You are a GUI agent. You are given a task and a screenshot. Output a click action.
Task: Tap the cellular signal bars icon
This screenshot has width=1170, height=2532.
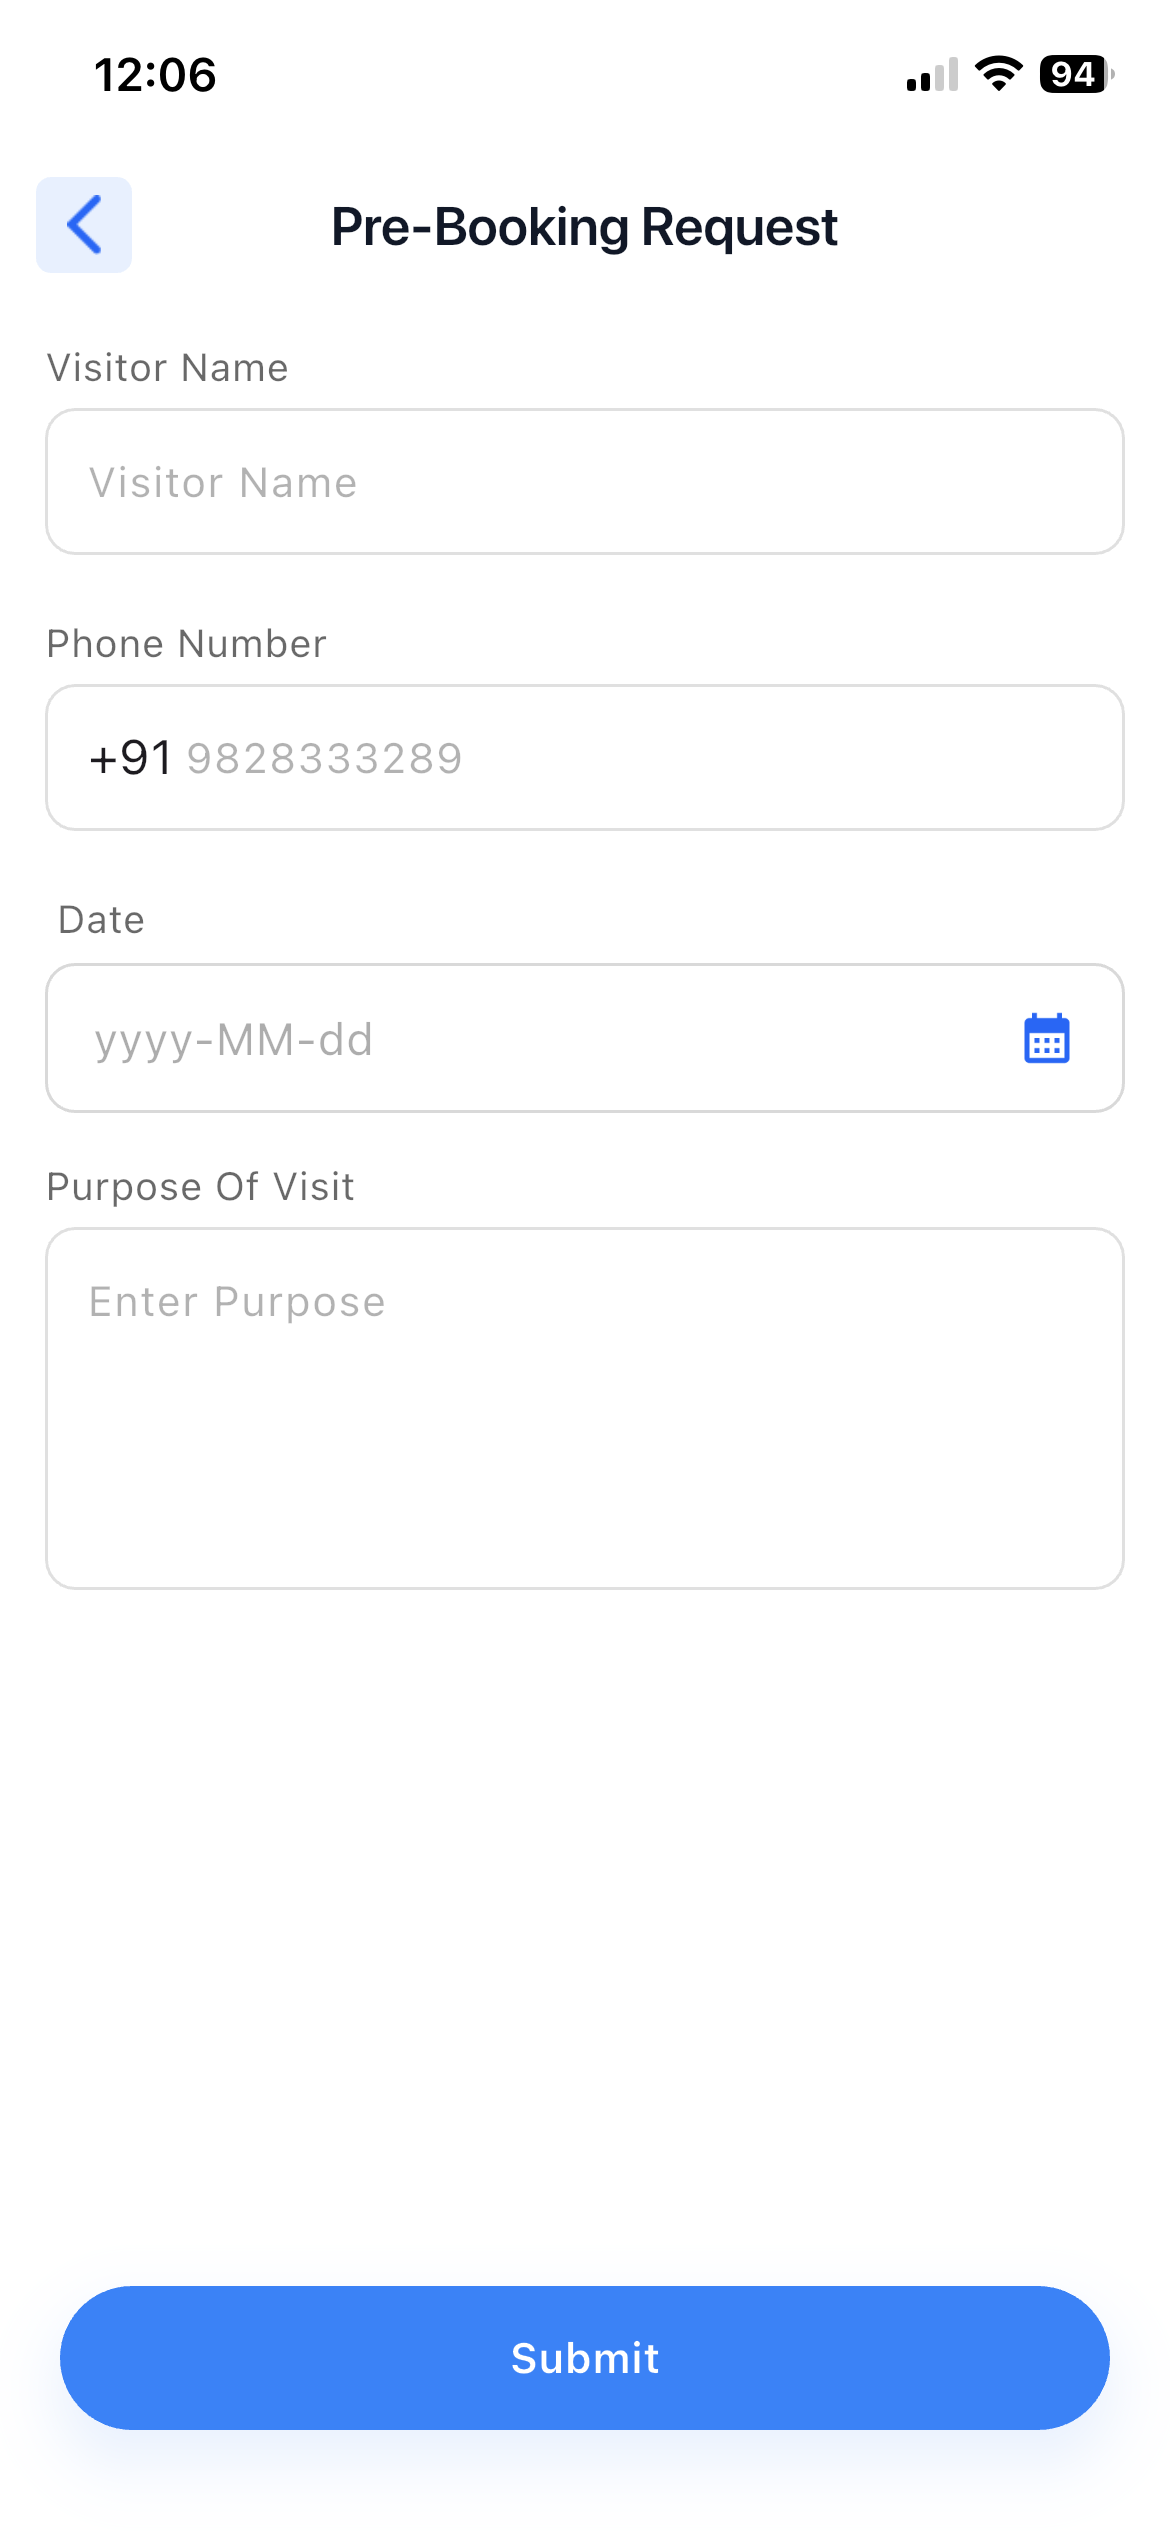[x=932, y=75]
